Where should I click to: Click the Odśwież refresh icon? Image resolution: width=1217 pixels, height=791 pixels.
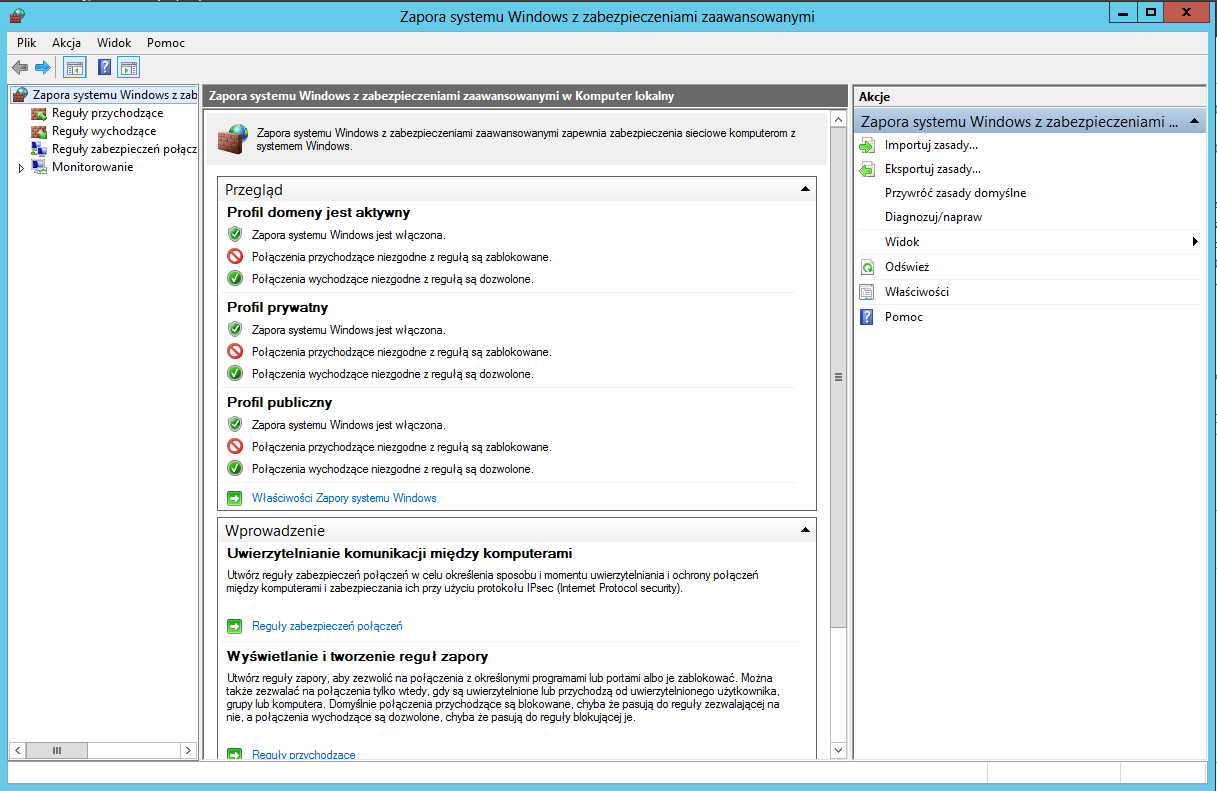pos(867,268)
